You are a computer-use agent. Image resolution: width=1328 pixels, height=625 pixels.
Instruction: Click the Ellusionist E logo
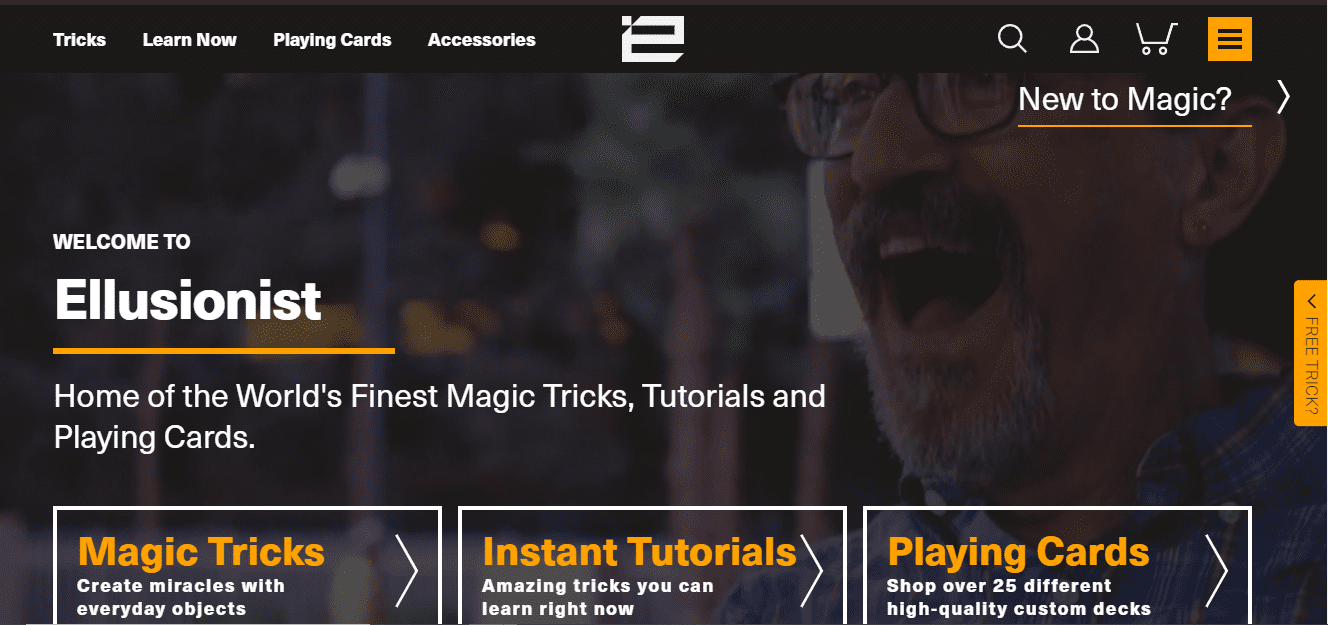(x=653, y=39)
